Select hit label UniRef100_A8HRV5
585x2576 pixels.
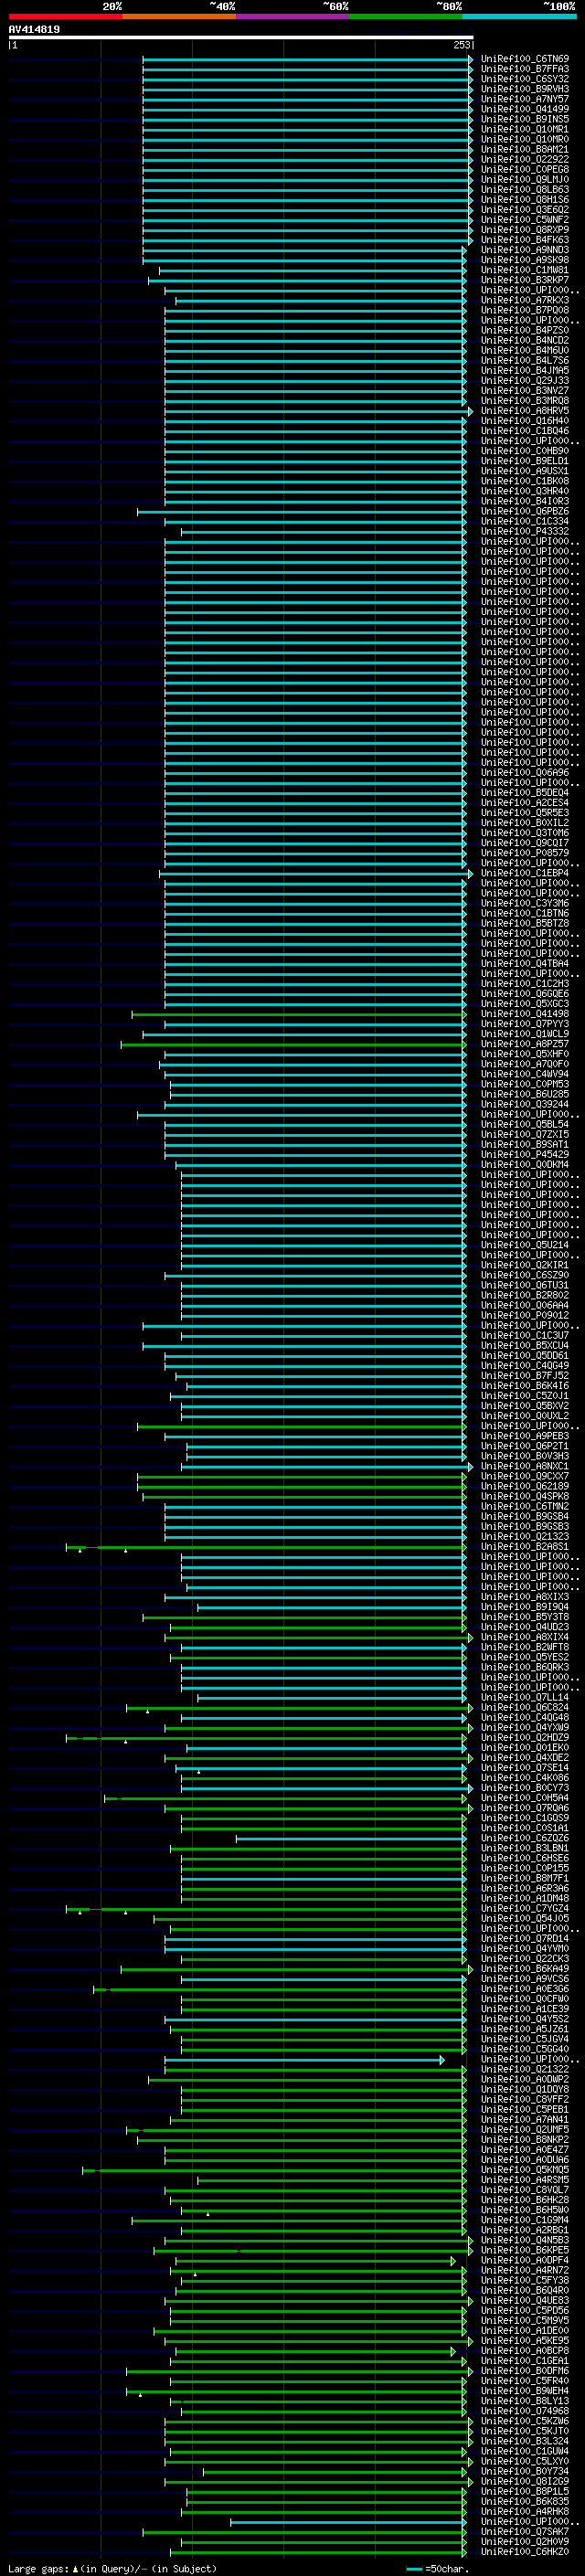[x=525, y=410]
